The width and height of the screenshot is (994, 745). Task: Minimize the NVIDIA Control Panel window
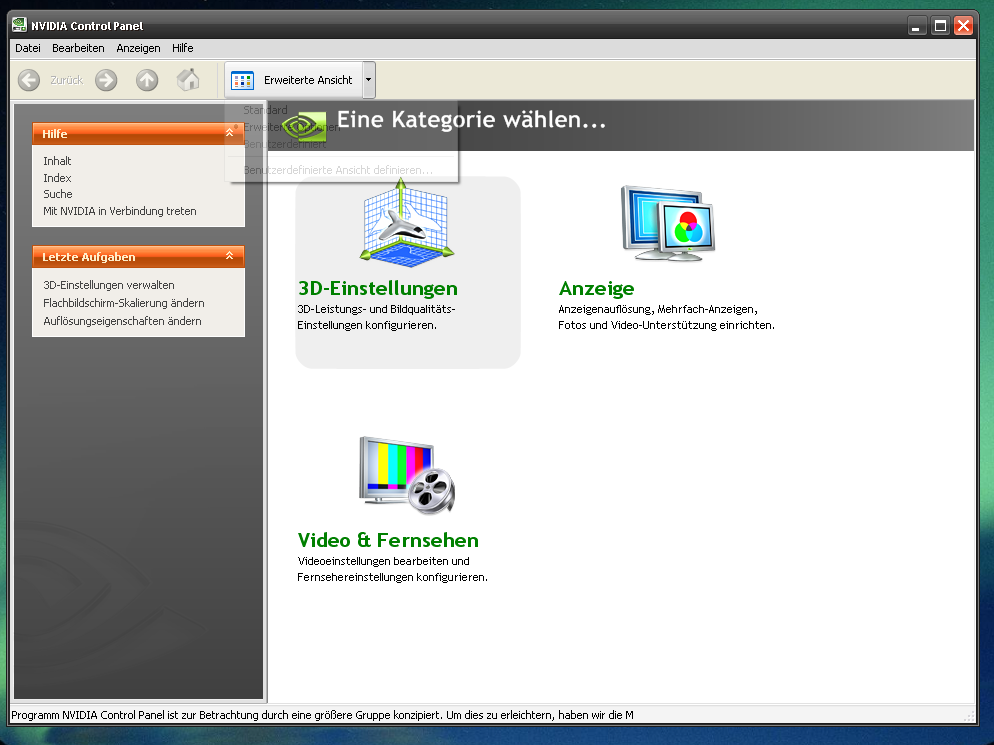916,26
